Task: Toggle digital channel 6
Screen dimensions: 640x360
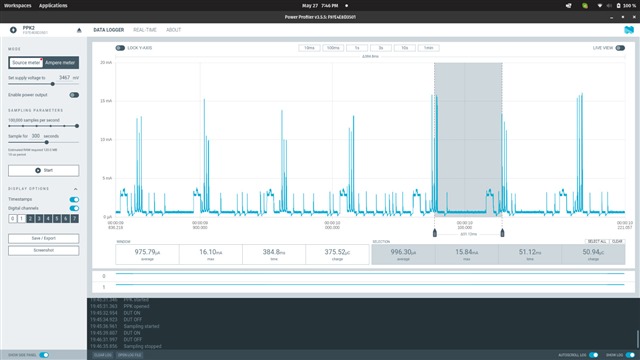Action: (66, 219)
